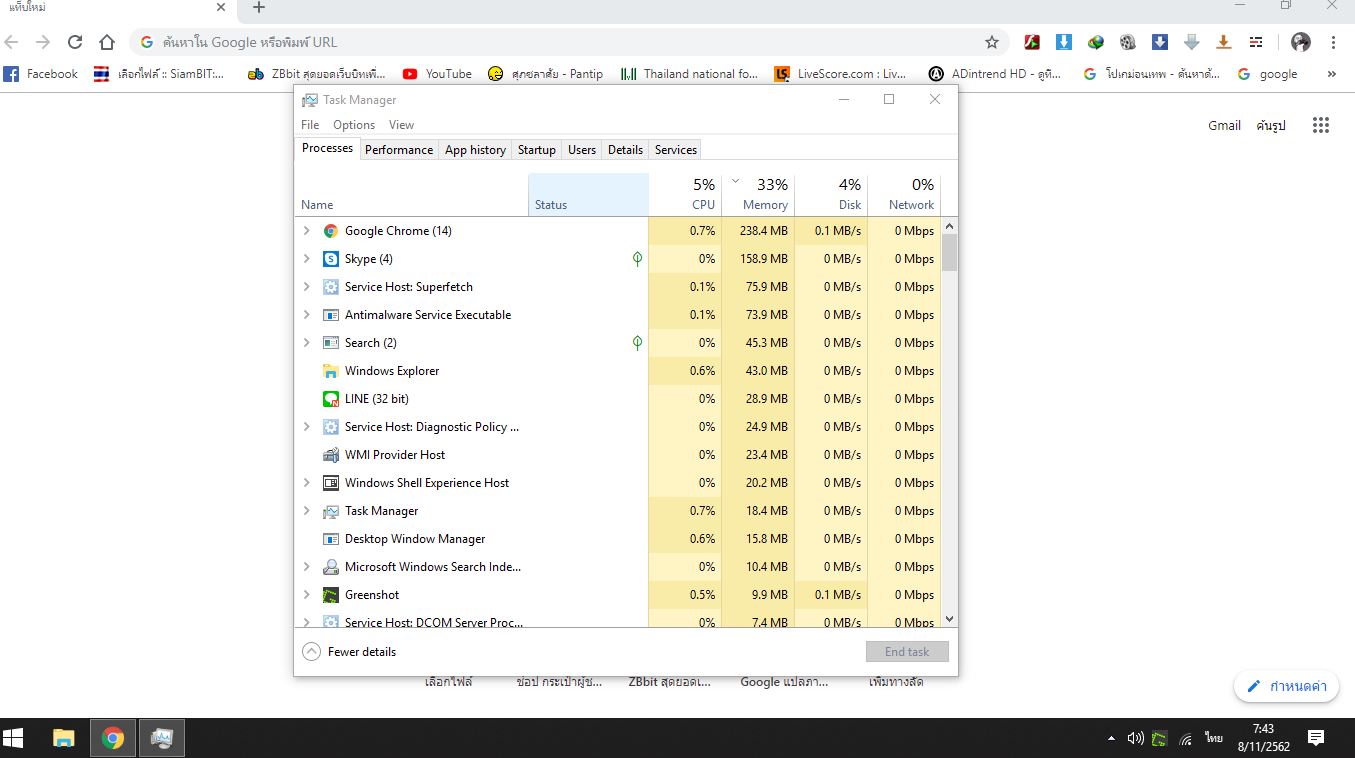Click the Desktop Window Manager icon
This screenshot has width=1355, height=758.
pos(331,539)
